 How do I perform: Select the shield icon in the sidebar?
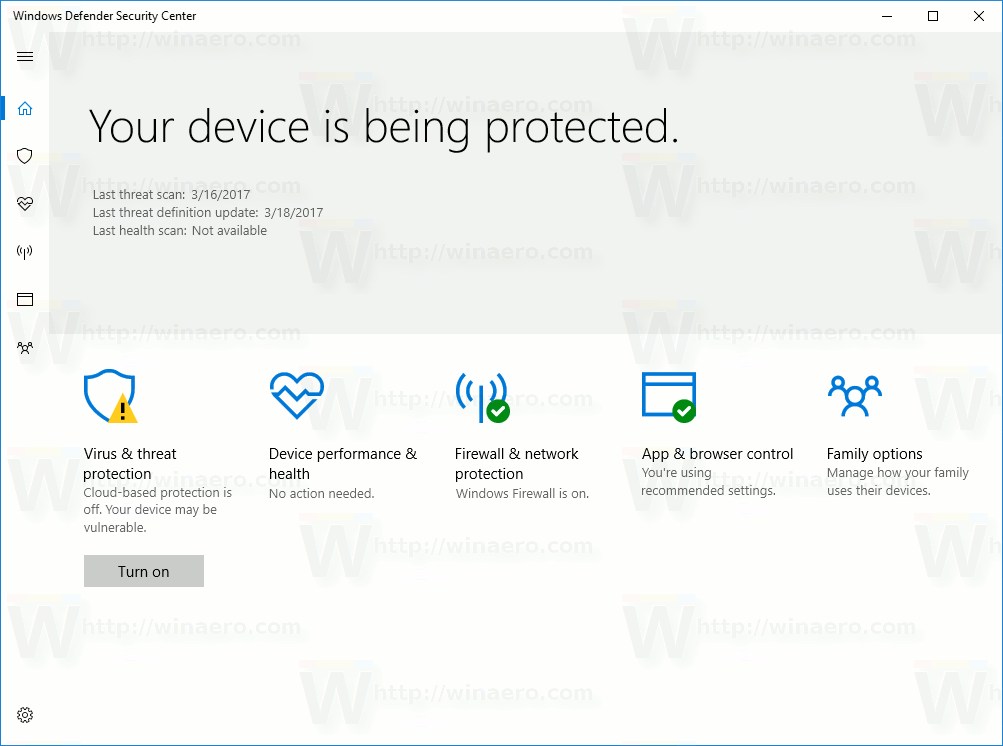coord(25,156)
